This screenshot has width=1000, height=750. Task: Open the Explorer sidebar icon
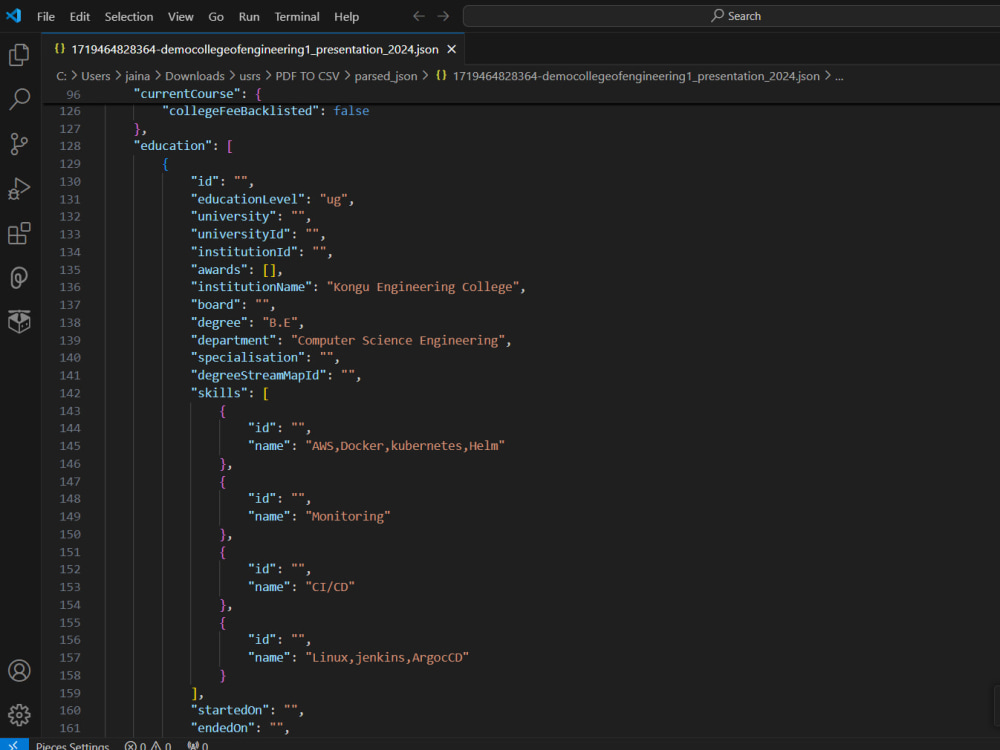[x=18, y=55]
